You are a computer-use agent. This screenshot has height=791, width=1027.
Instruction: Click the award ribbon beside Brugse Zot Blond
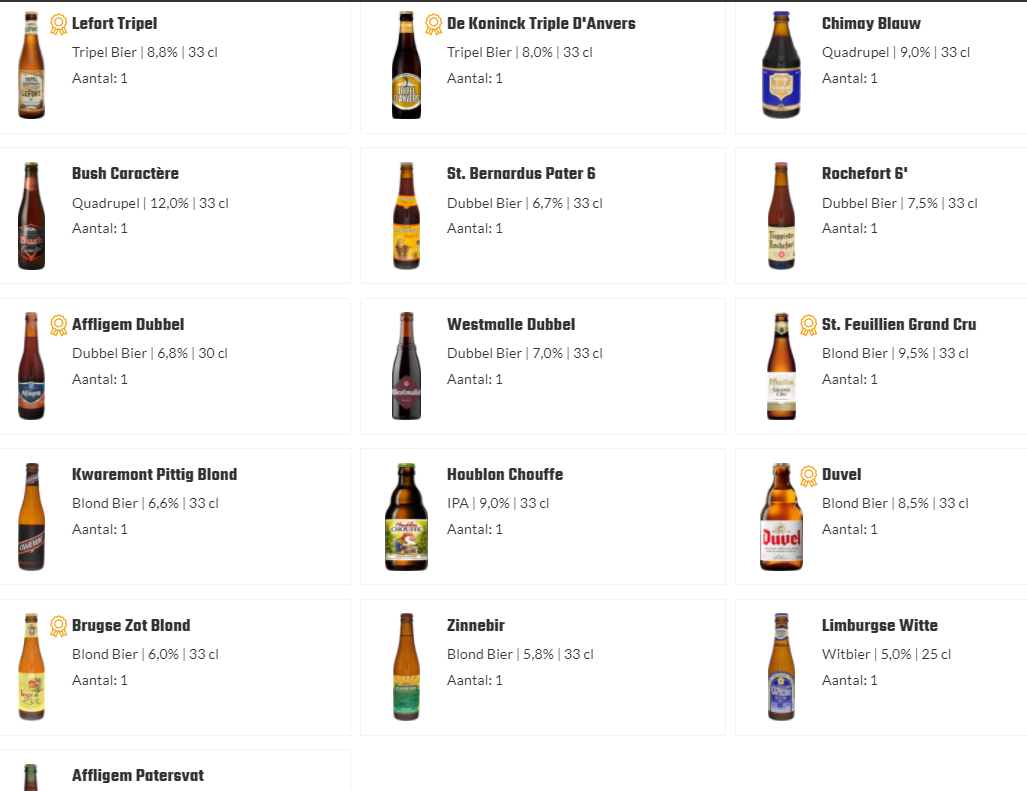[59, 626]
